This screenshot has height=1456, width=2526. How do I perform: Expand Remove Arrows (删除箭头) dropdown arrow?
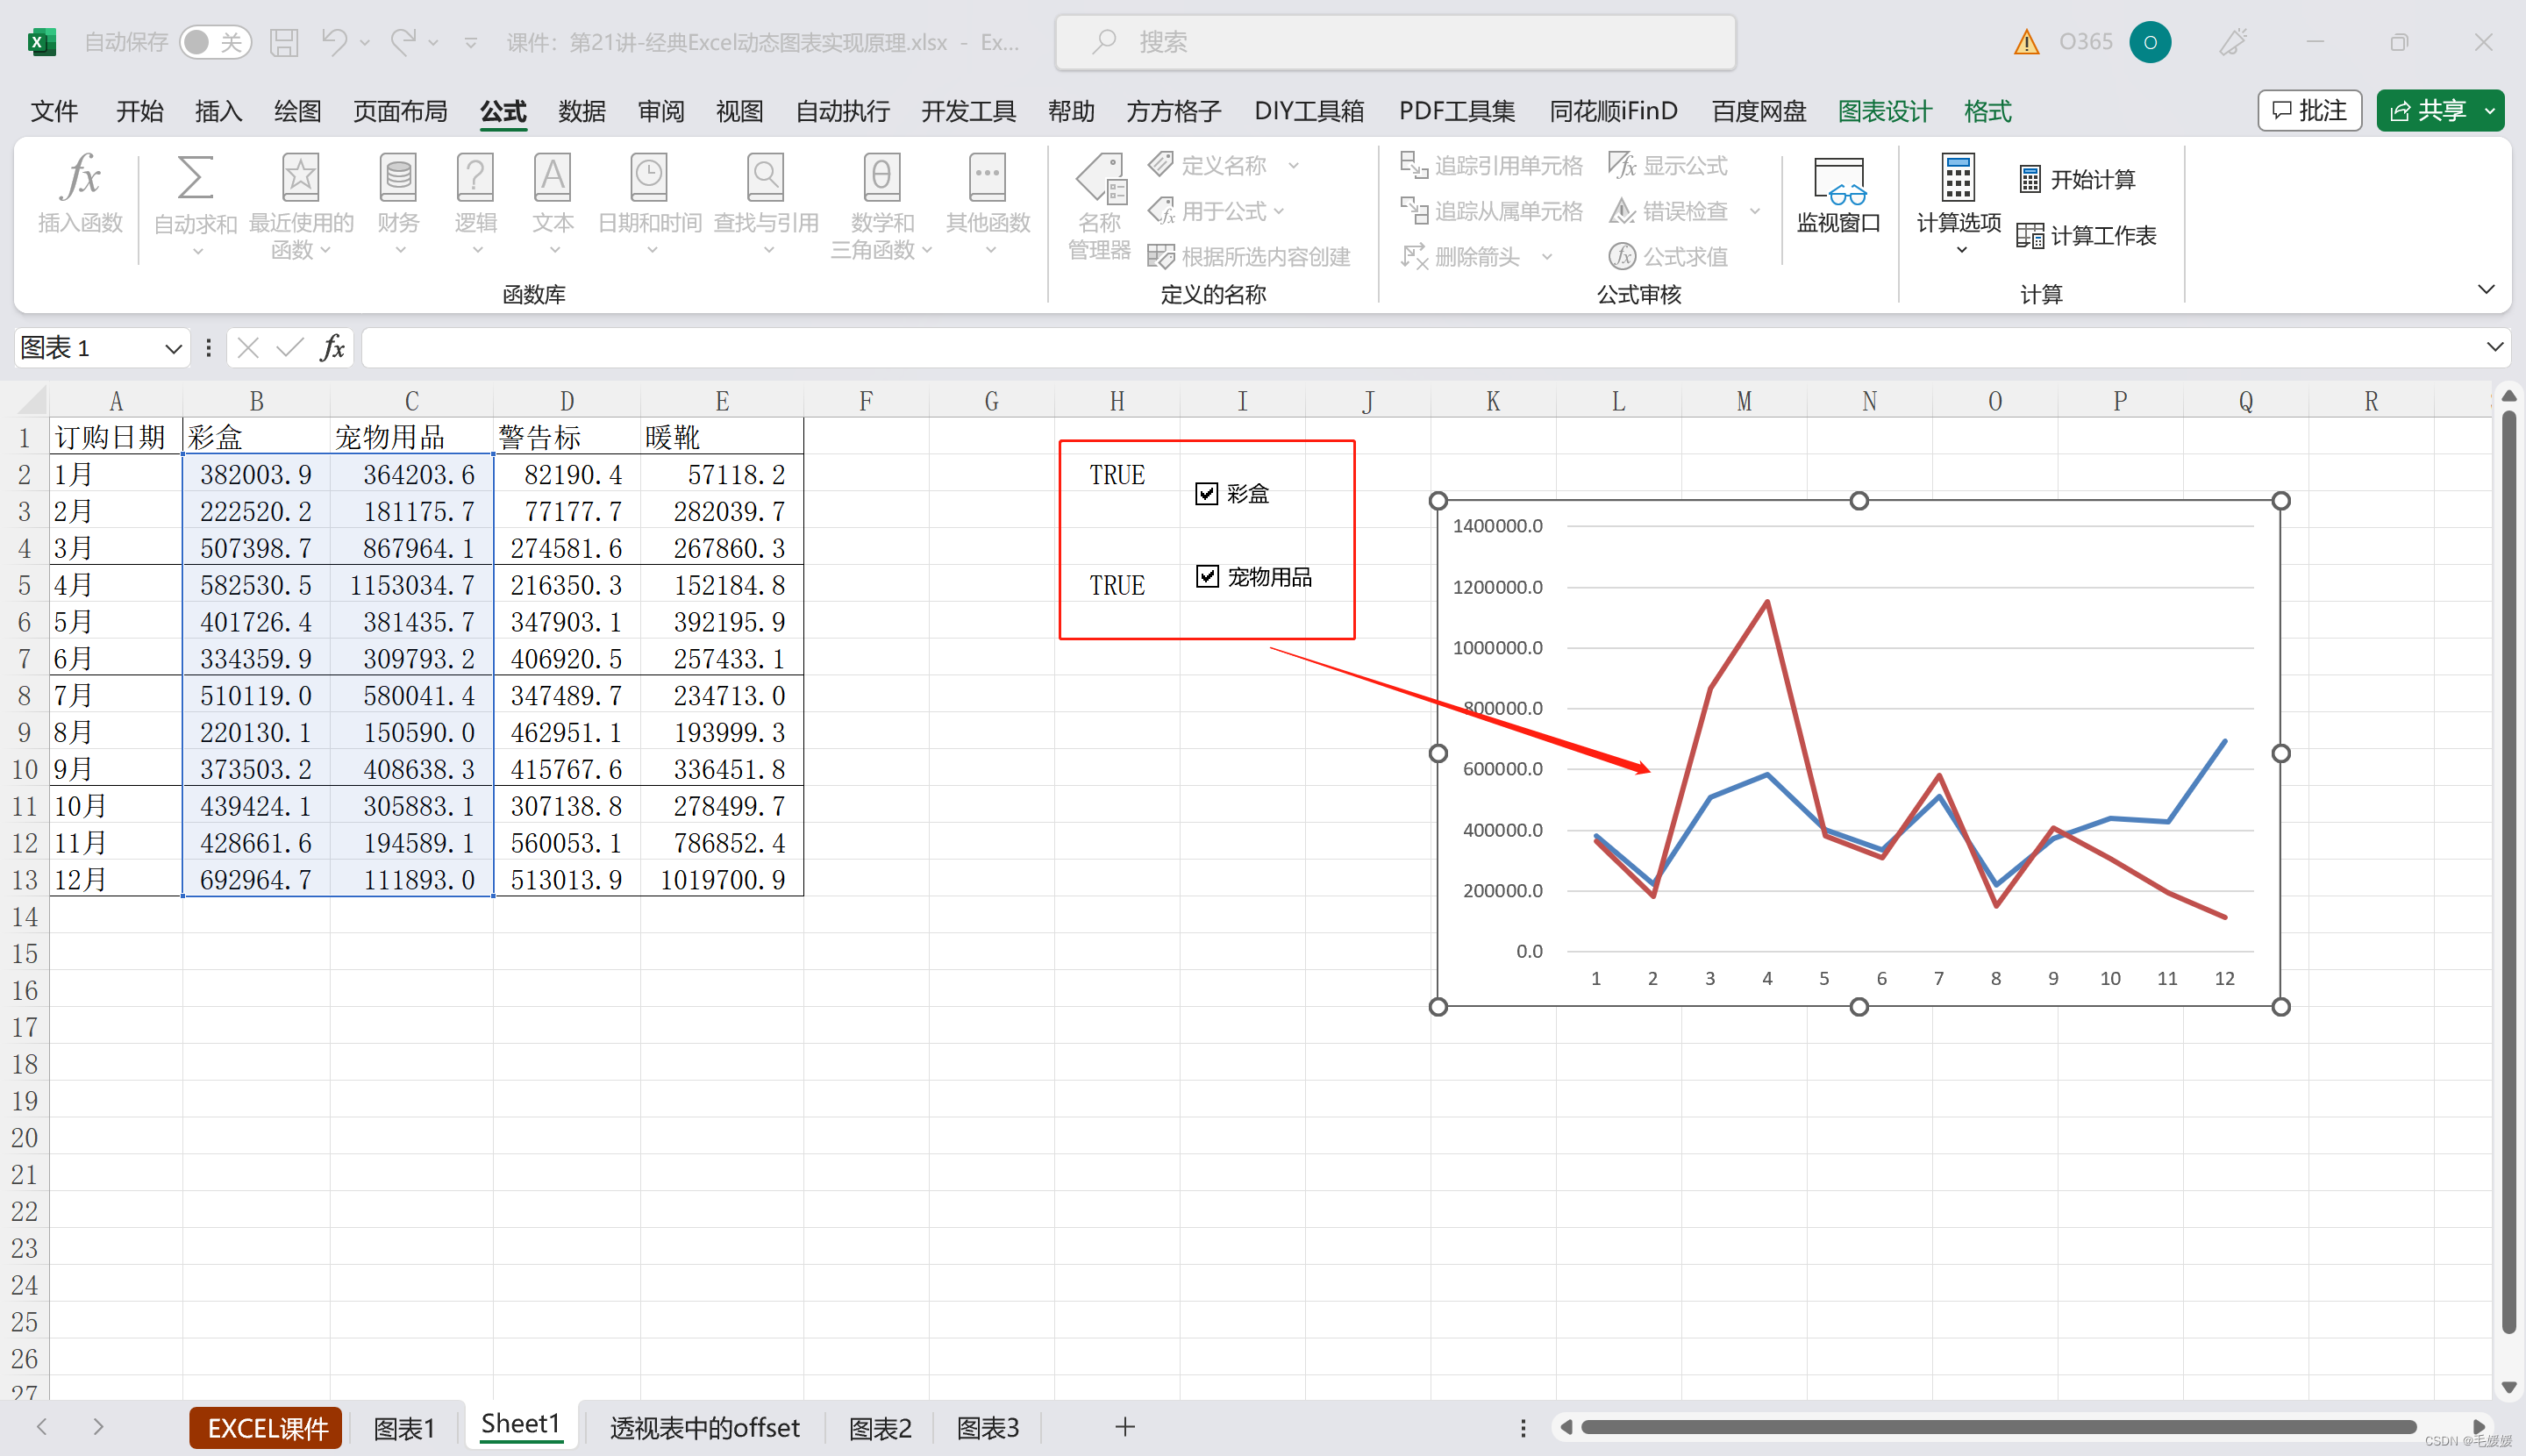[1547, 257]
